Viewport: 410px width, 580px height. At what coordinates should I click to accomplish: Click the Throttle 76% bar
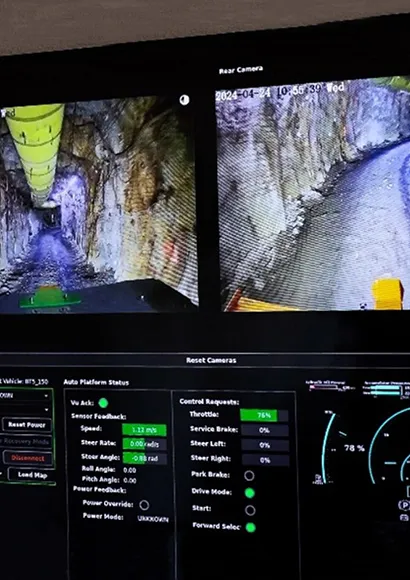(264, 415)
